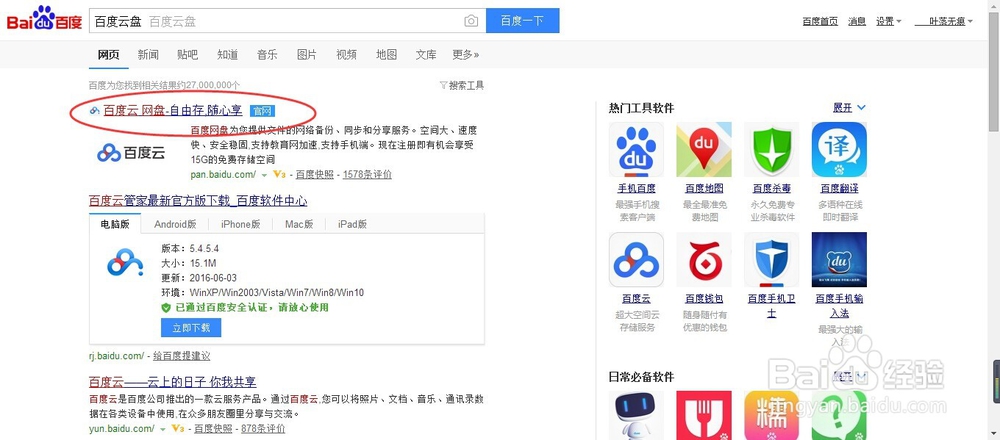Click the V3 credibility badge beside pan.baidu.com
Viewport: 1000px width, 440px height.
279,174
